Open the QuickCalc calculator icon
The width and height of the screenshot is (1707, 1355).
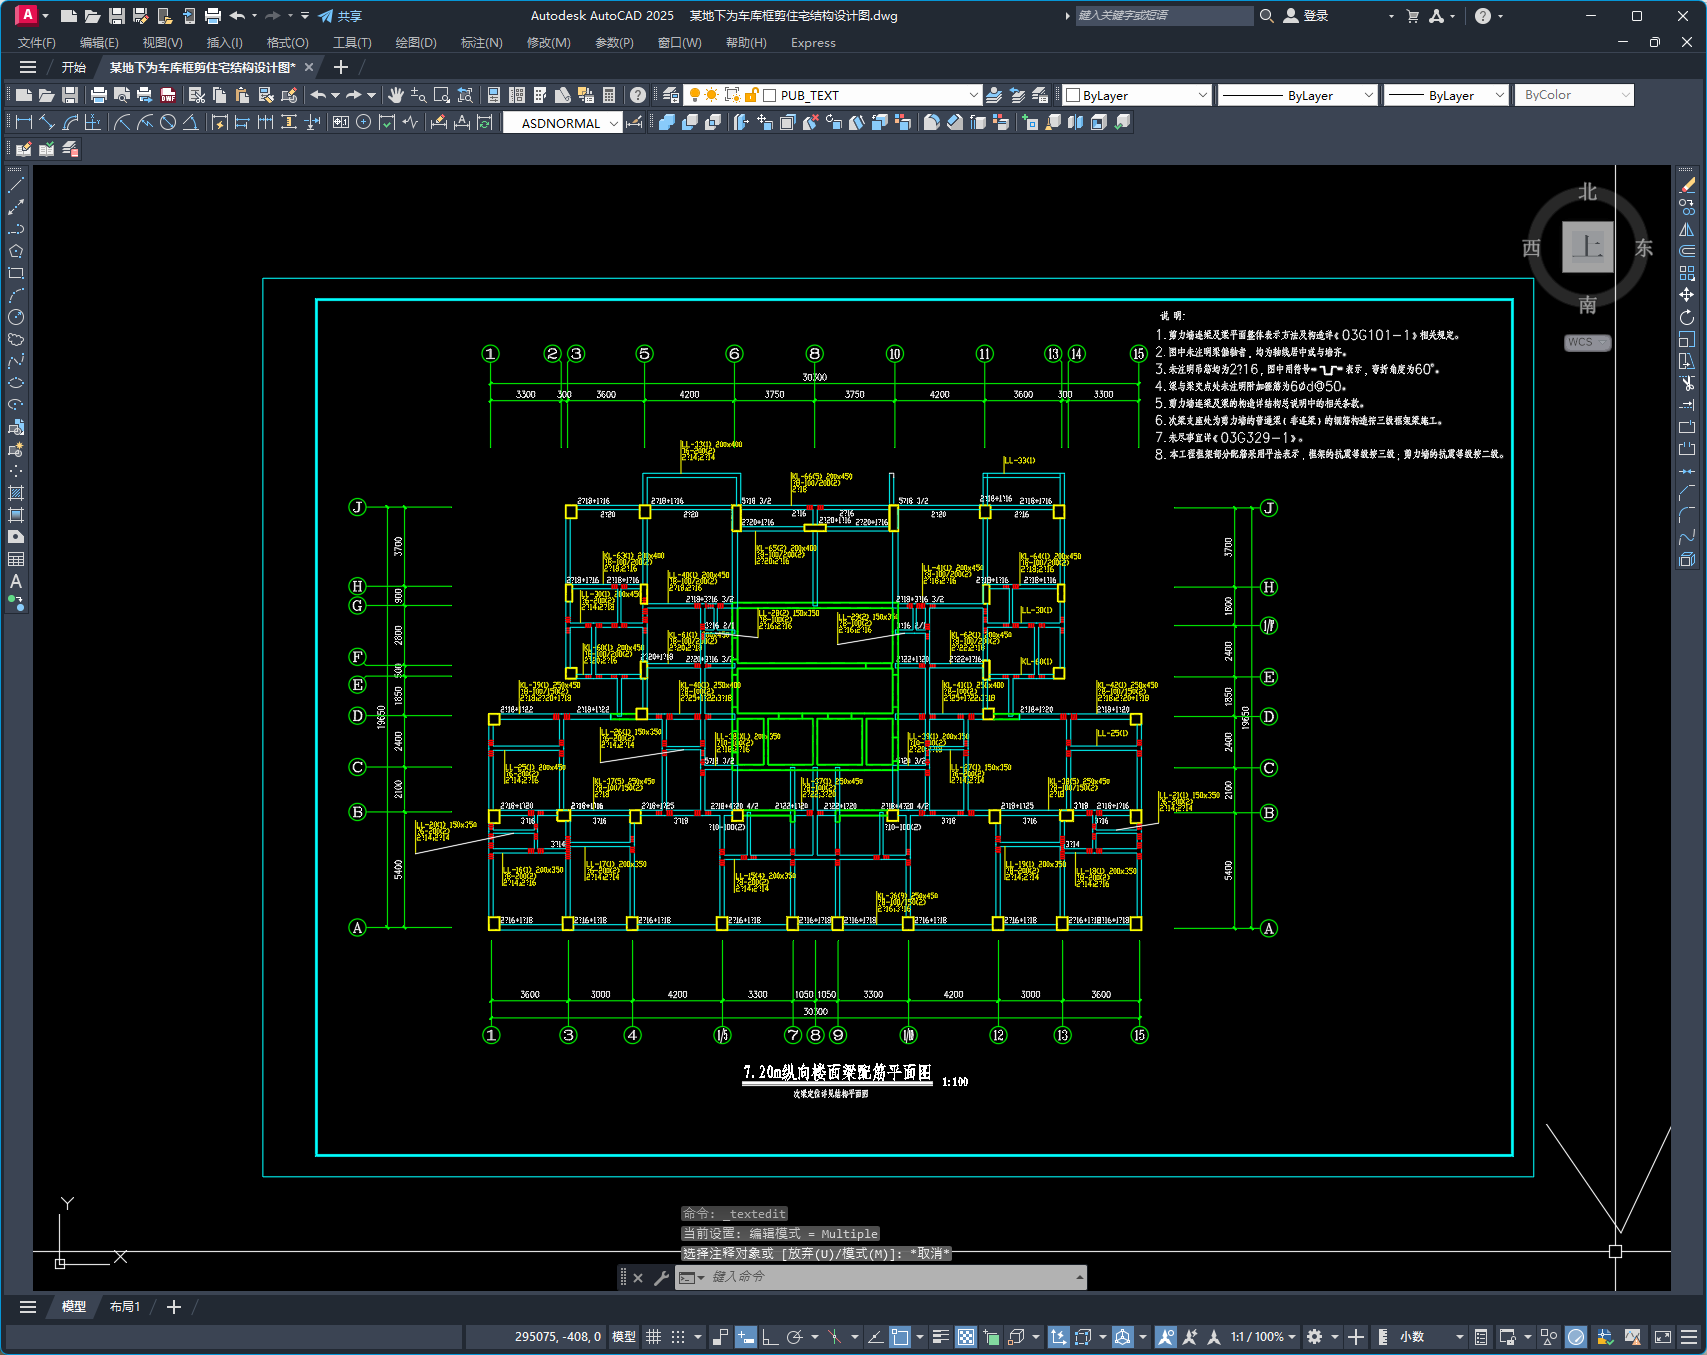coord(609,95)
